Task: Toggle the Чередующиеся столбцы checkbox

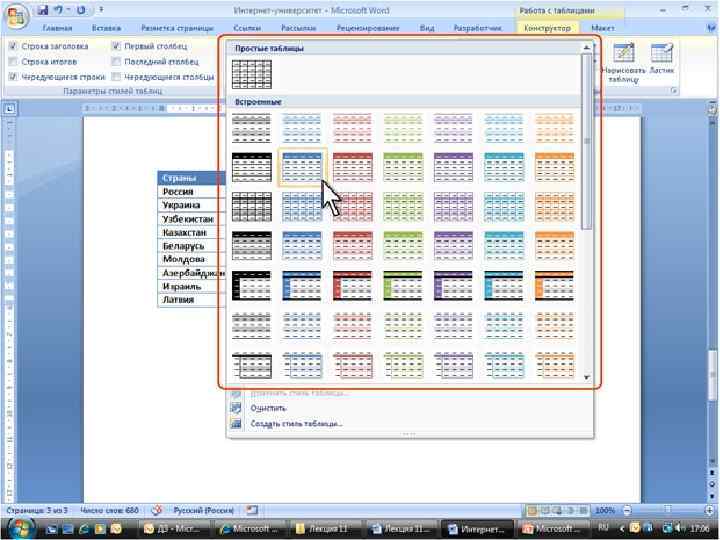Action: tap(117, 77)
